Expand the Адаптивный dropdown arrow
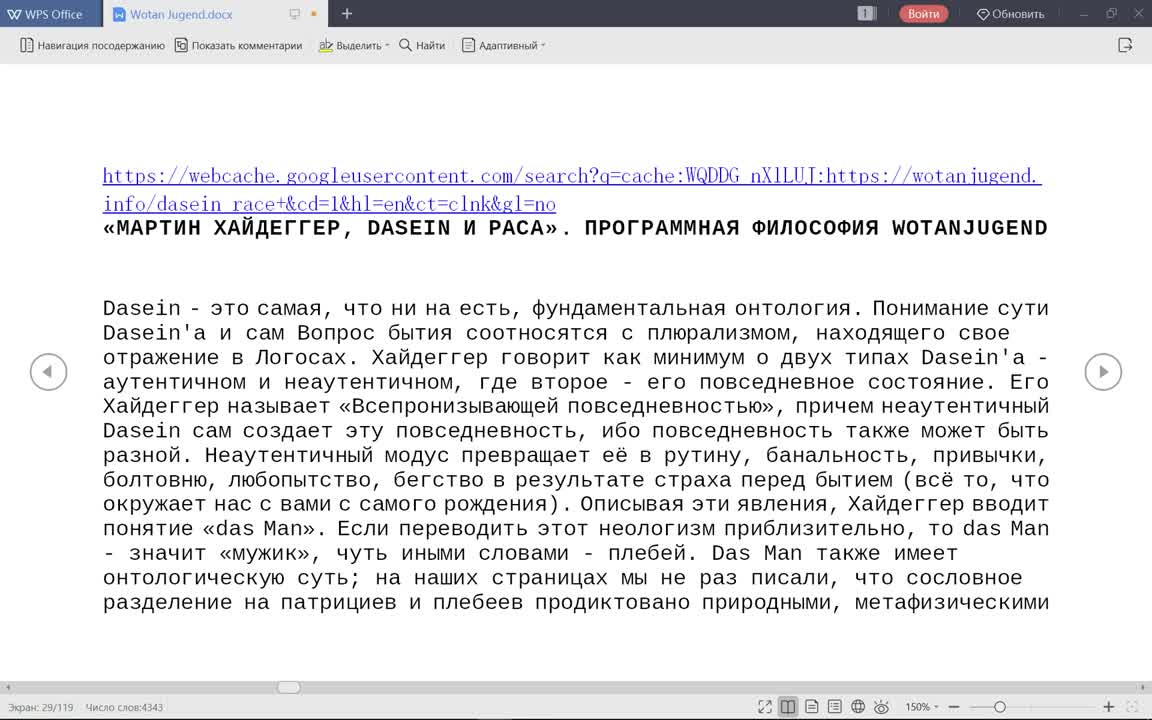The width and height of the screenshot is (1152, 720). [x=543, y=46]
